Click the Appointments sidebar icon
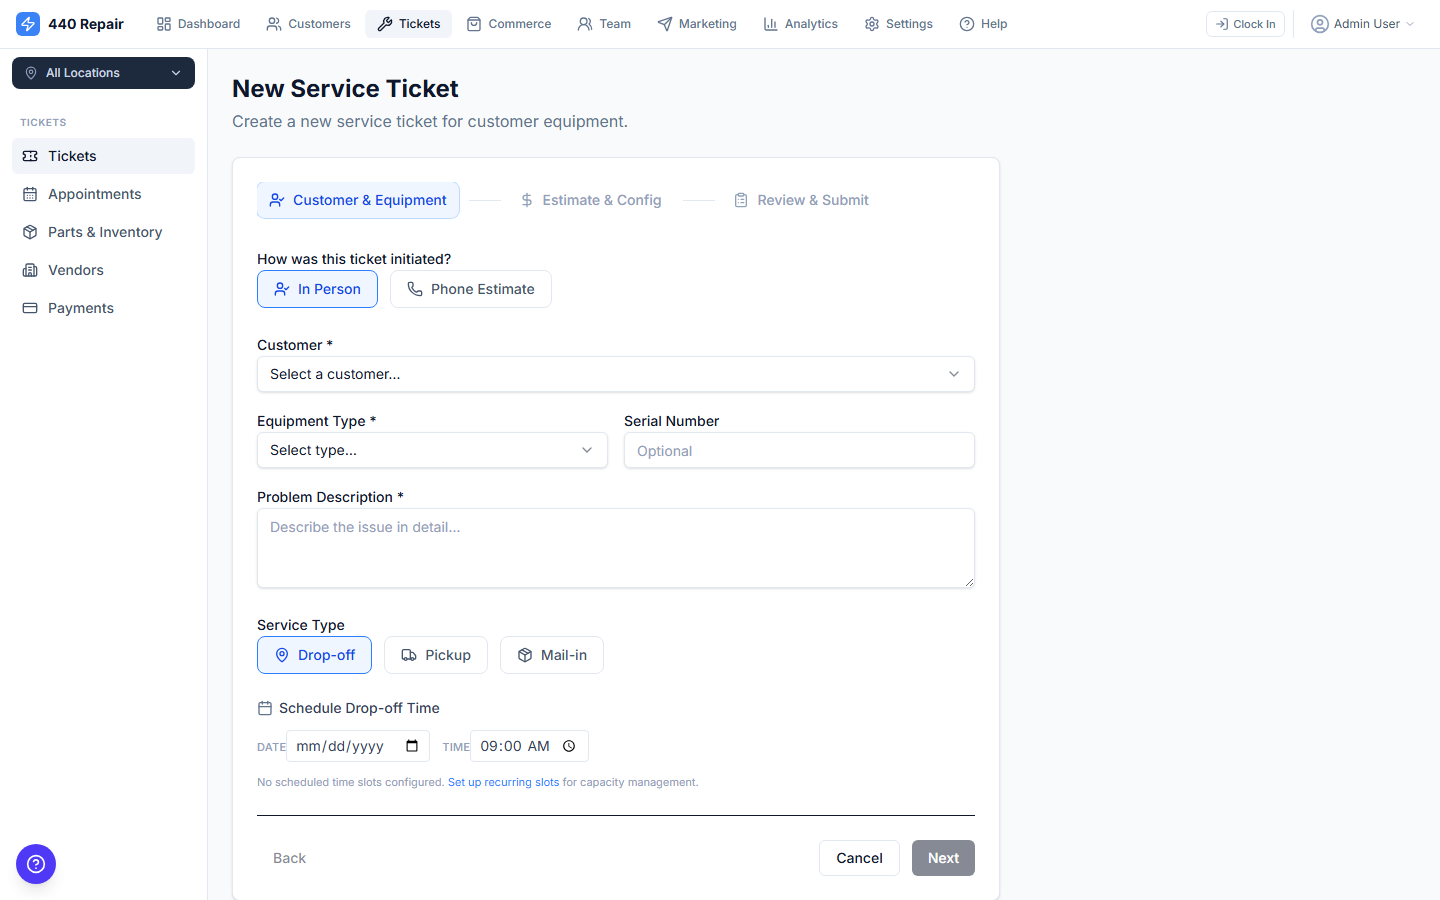This screenshot has width=1440, height=900. (x=31, y=193)
